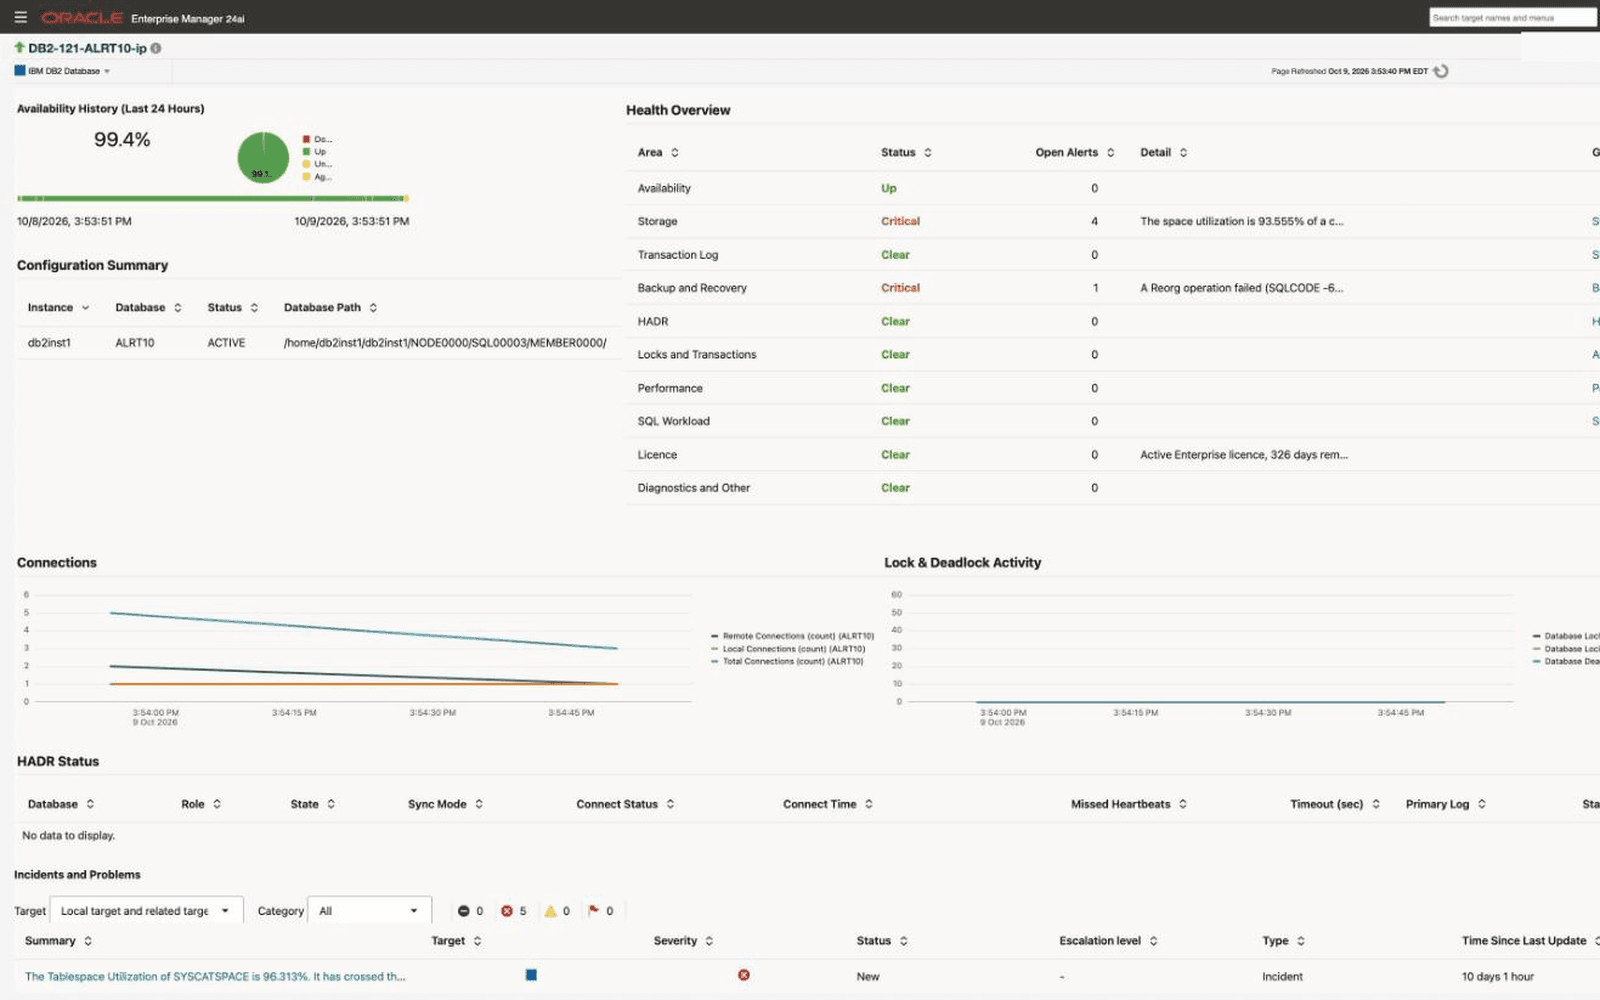Refresh the page using the refresh icon
This screenshot has width=1600, height=1000.
tap(1441, 71)
